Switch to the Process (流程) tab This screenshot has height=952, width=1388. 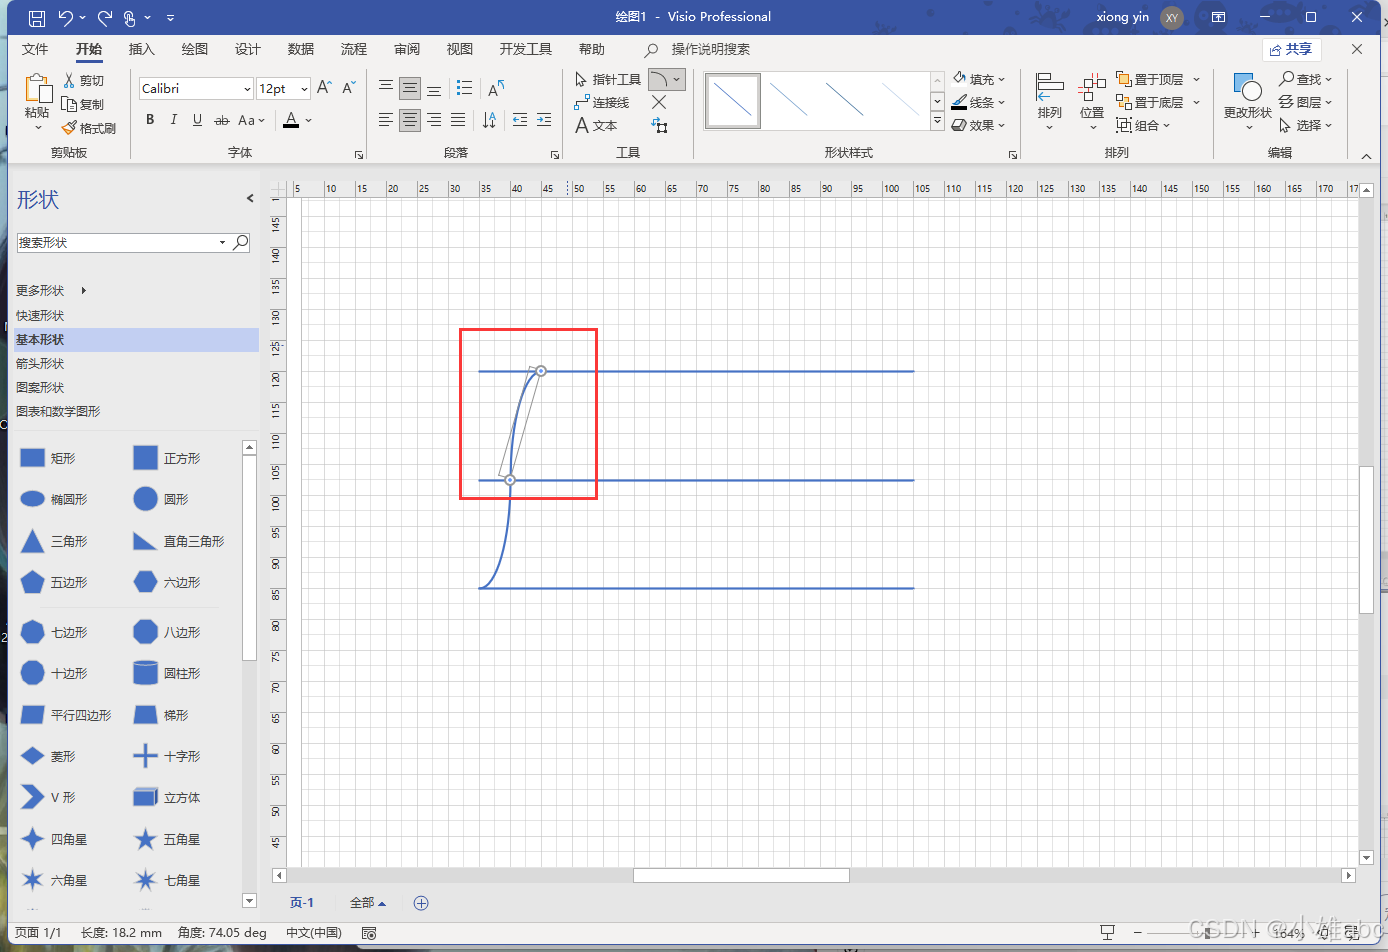coord(354,49)
